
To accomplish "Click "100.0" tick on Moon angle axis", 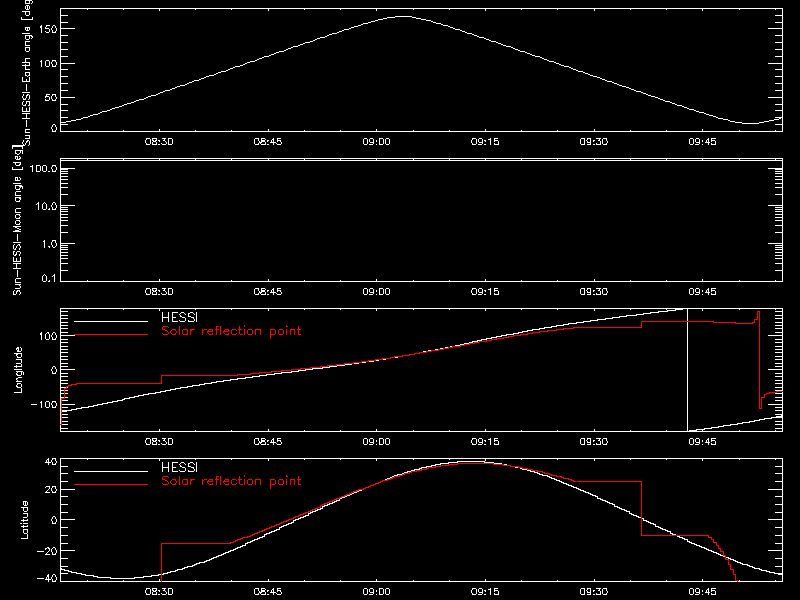I will (x=43, y=169).
